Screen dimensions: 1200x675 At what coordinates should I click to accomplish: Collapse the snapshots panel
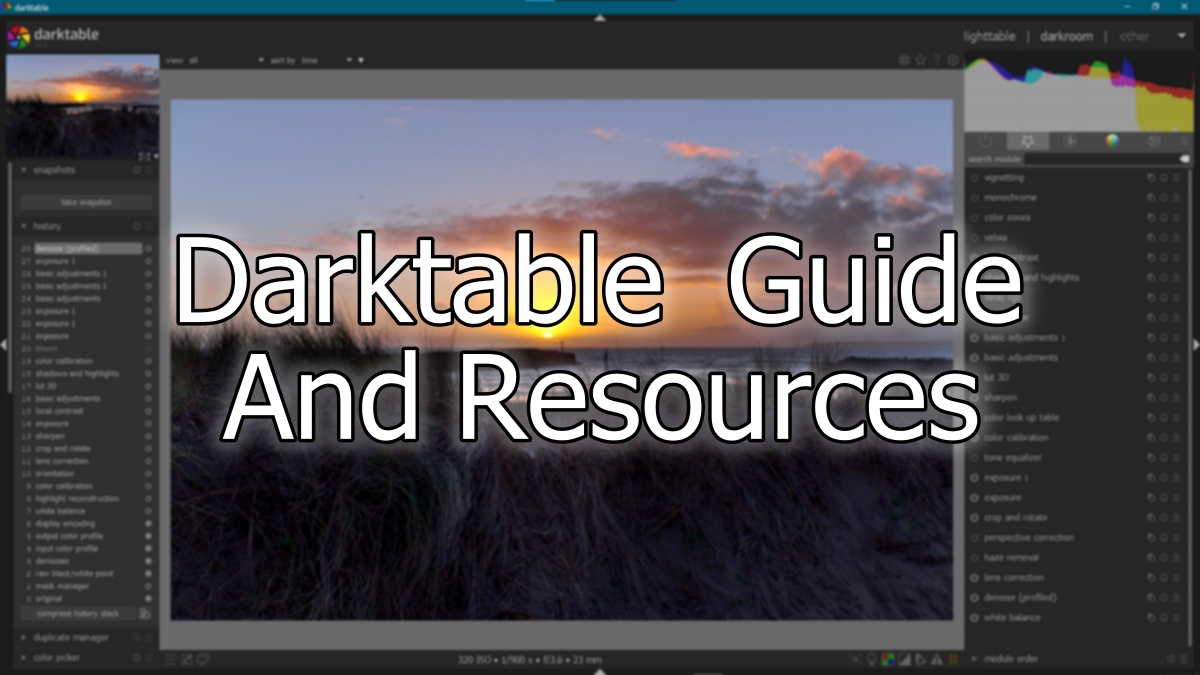click(24, 170)
